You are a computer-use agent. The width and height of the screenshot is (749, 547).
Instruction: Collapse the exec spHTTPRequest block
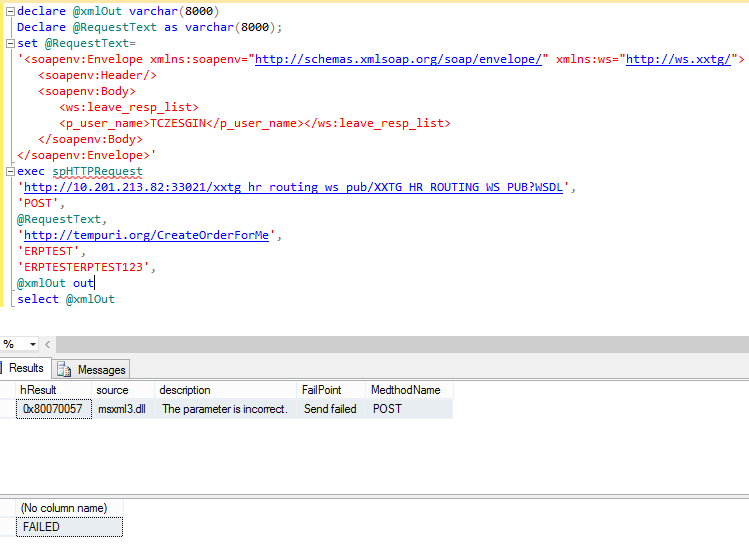9,171
